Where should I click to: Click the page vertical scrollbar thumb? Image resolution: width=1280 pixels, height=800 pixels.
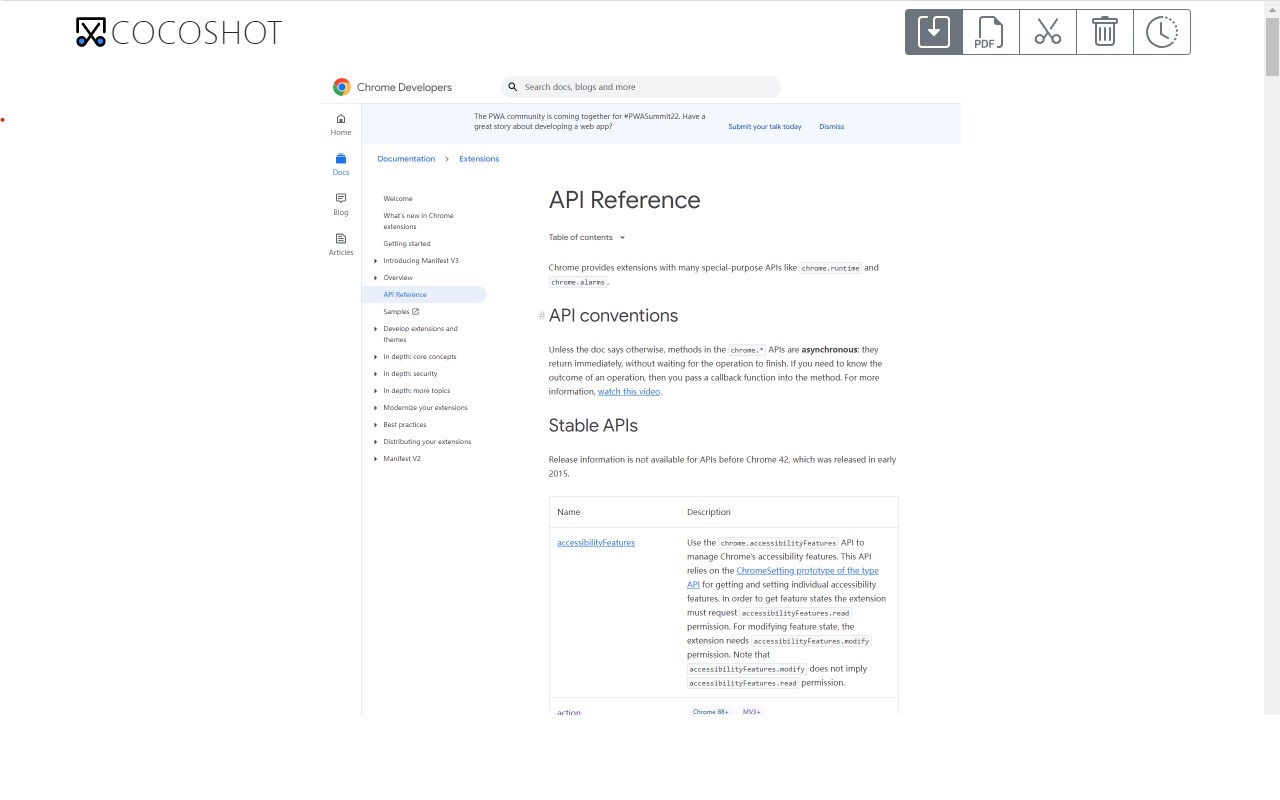pos(1272,46)
